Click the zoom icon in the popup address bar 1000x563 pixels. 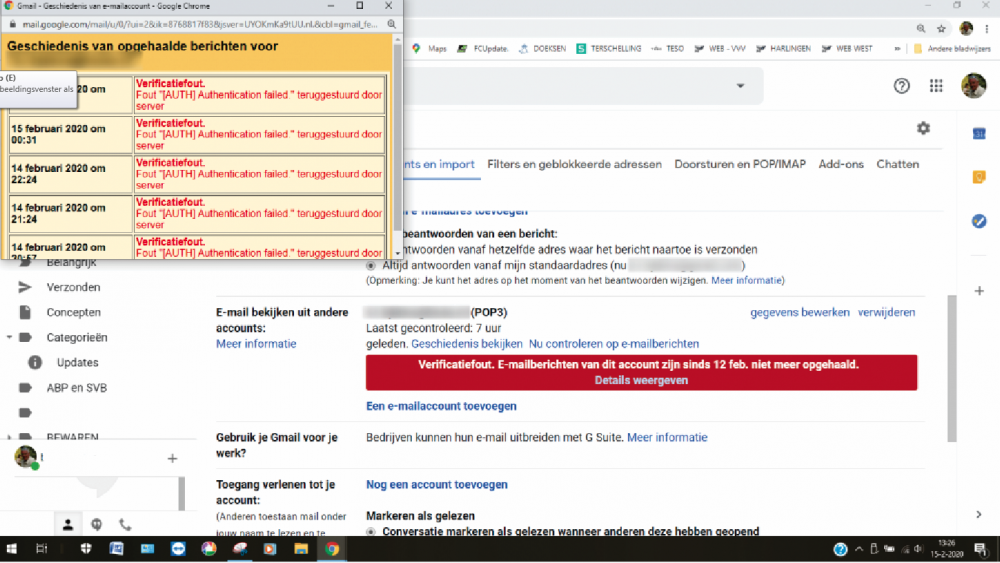[392, 24]
